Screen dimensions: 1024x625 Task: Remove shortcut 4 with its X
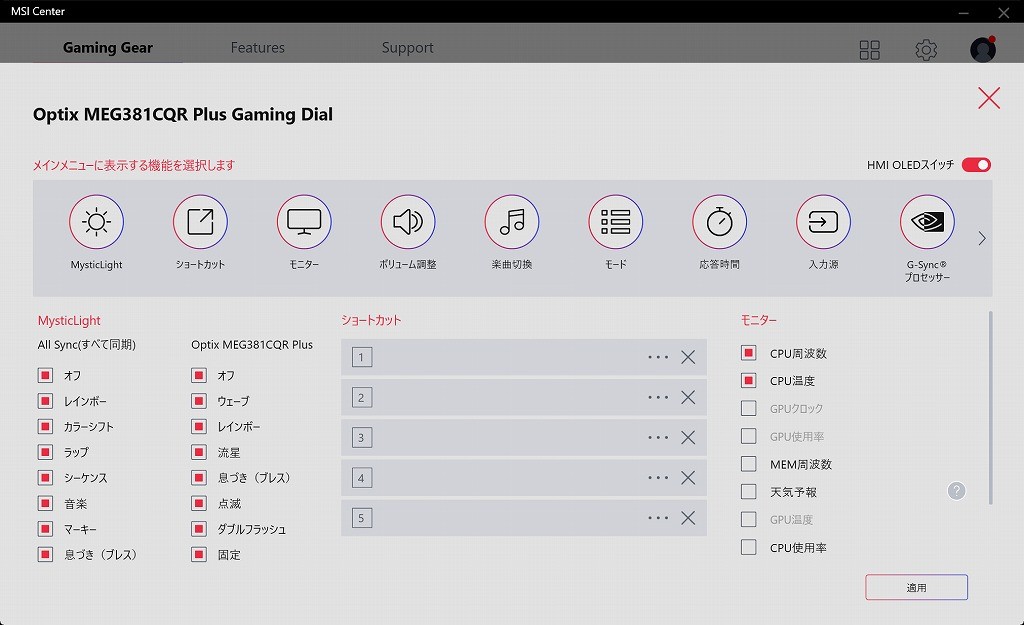tap(688, 477)
